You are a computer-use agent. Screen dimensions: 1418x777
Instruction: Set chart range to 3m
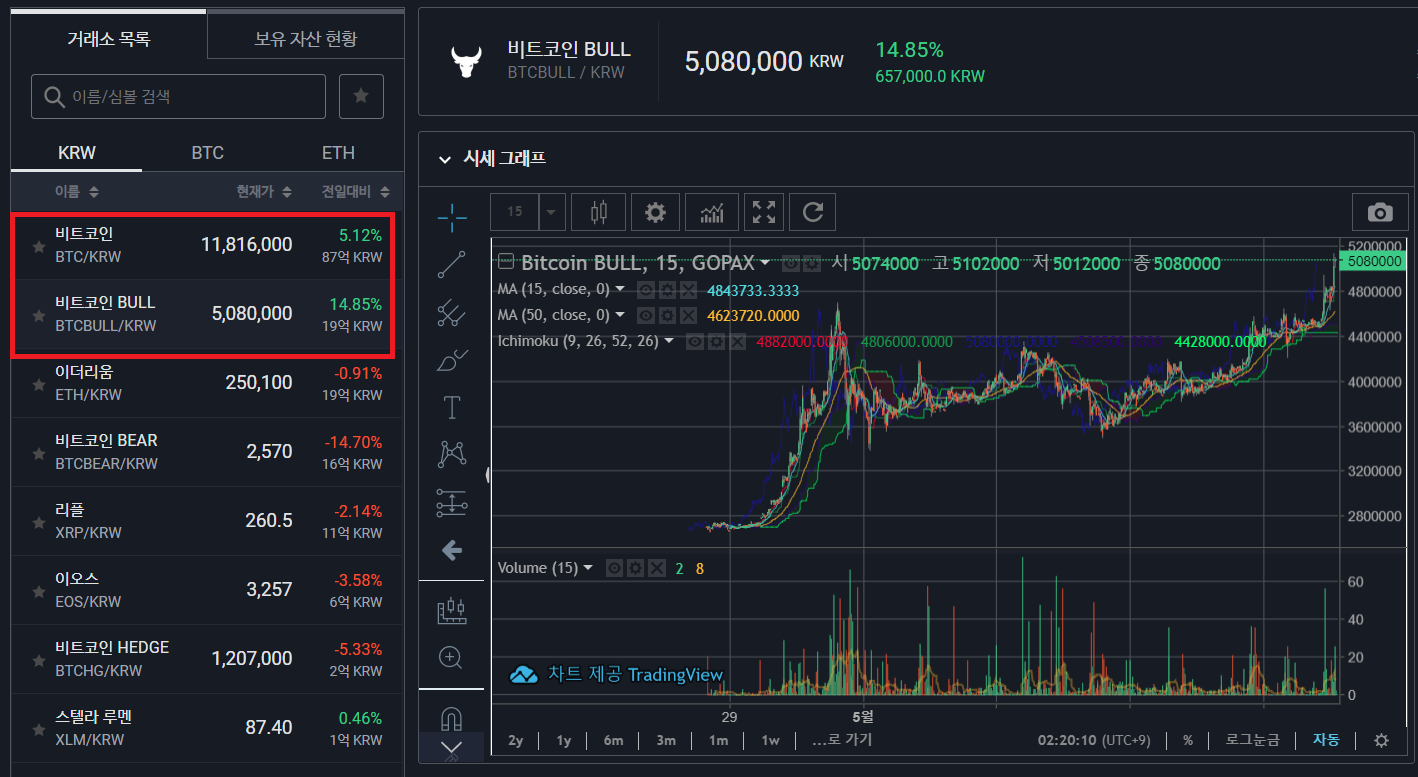click(666, 741)
